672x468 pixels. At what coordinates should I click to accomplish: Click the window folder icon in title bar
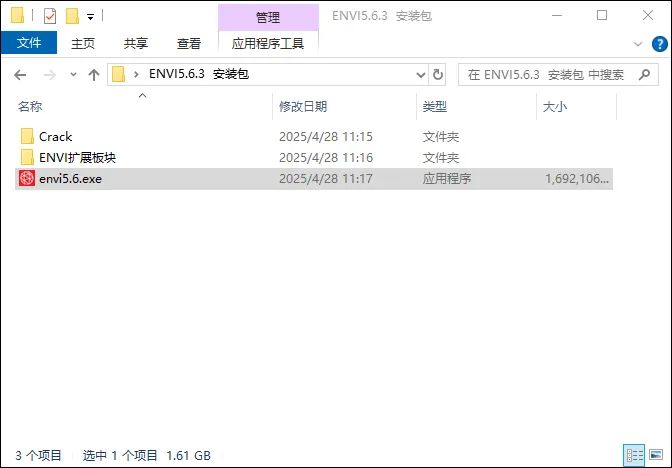pyautogui.click(x=17, y=15)
